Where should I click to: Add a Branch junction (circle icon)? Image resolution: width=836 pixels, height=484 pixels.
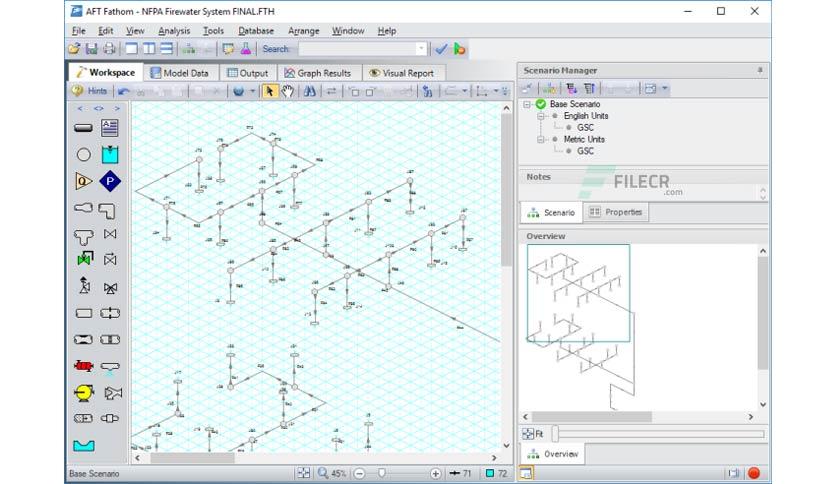click(83, 155)
